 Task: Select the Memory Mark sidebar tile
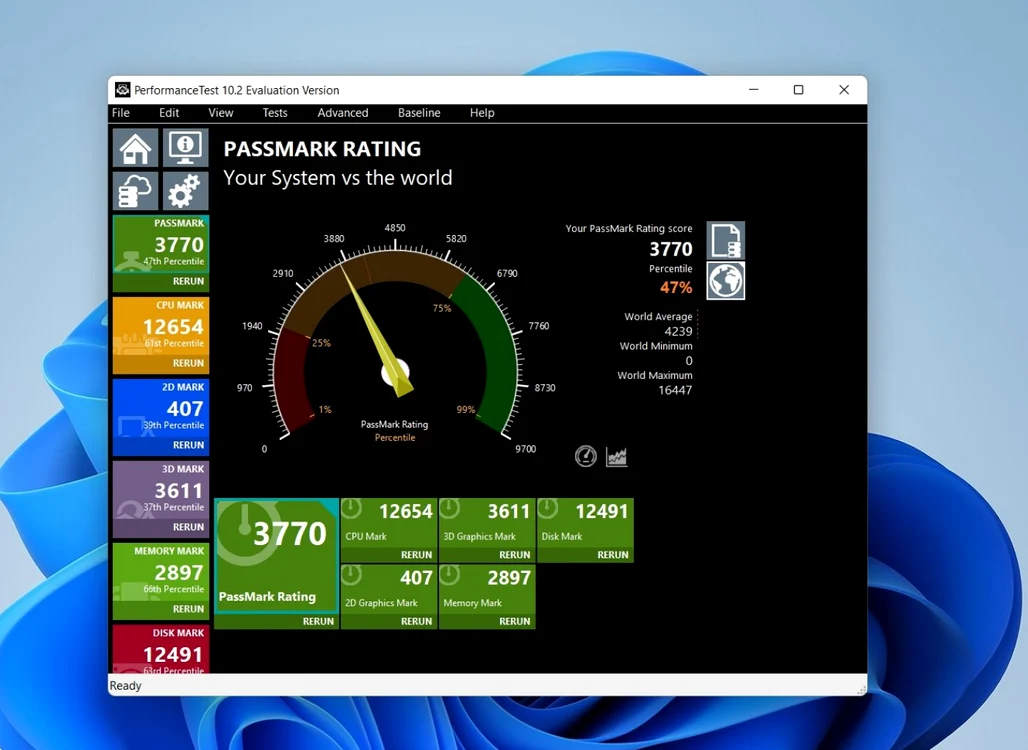pos(161,581)
